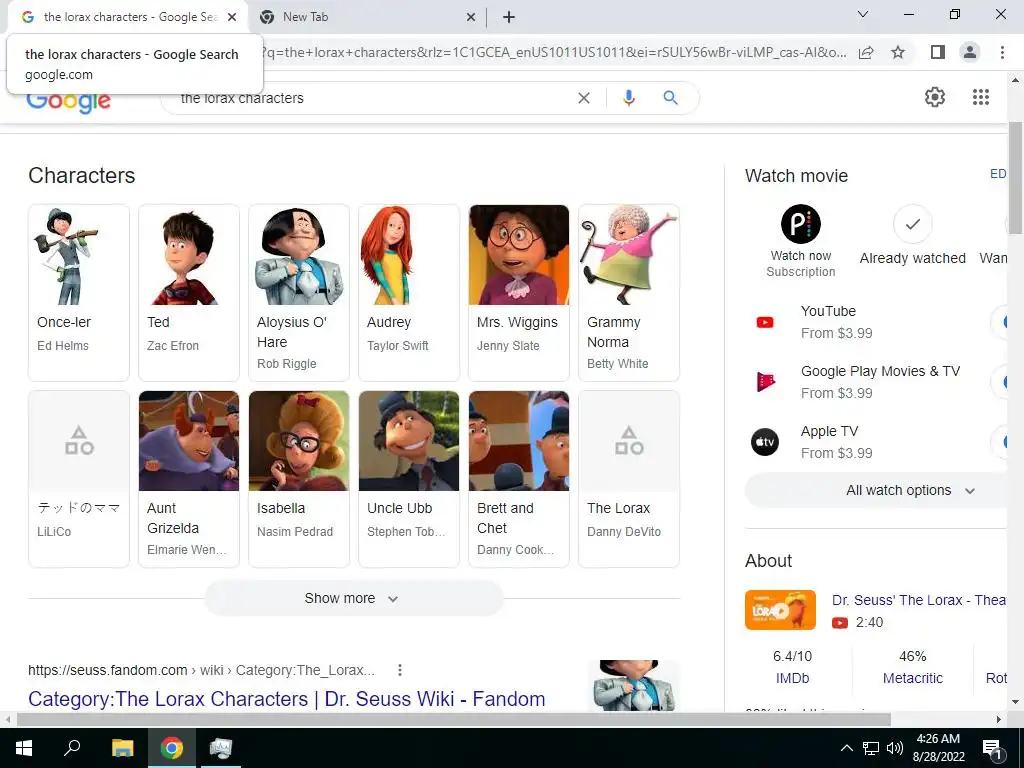Close the New Tab tab
Screen dimensions: 1024x768
point(471,18)
